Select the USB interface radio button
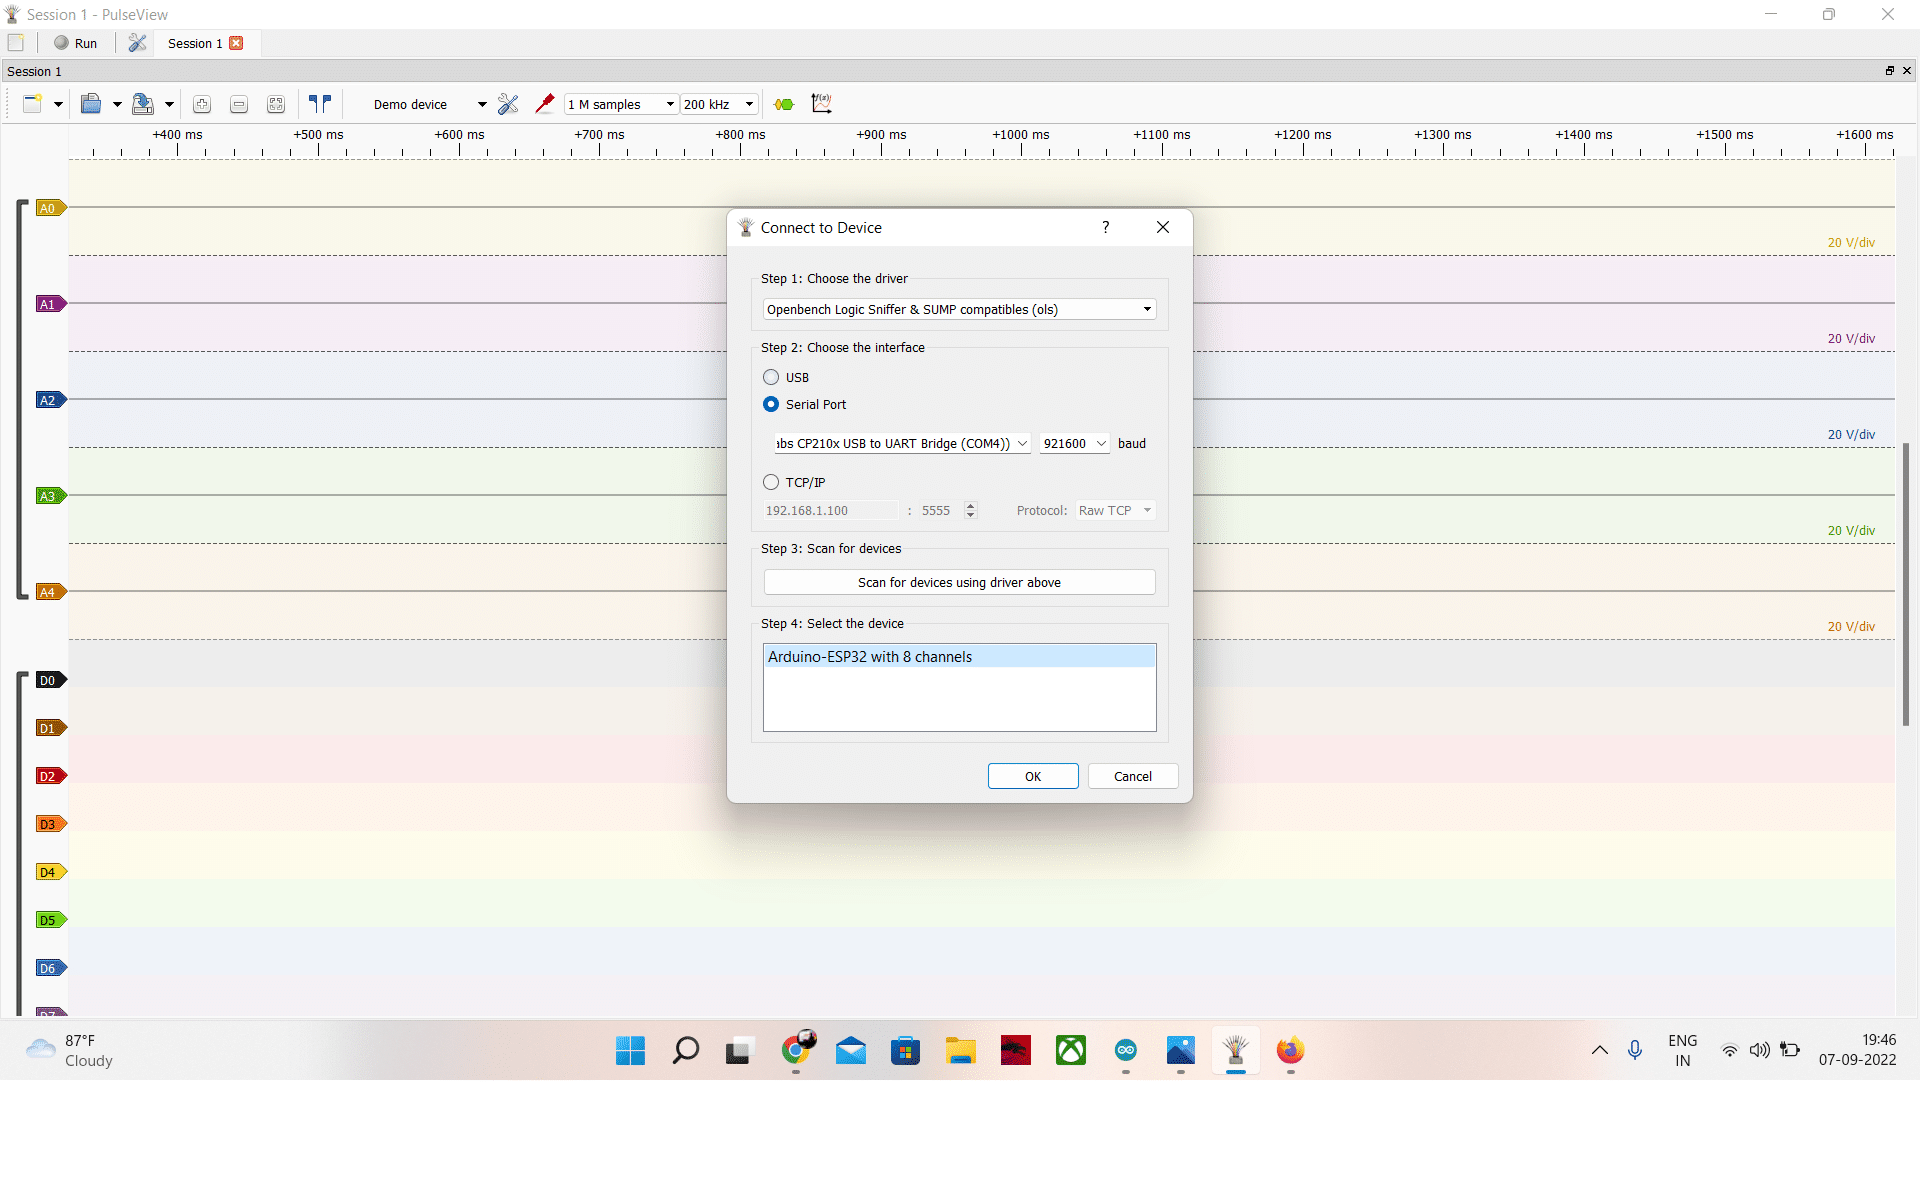Image resolution: width=1920 pixels, height=1200 pixels. coord(771,377)
